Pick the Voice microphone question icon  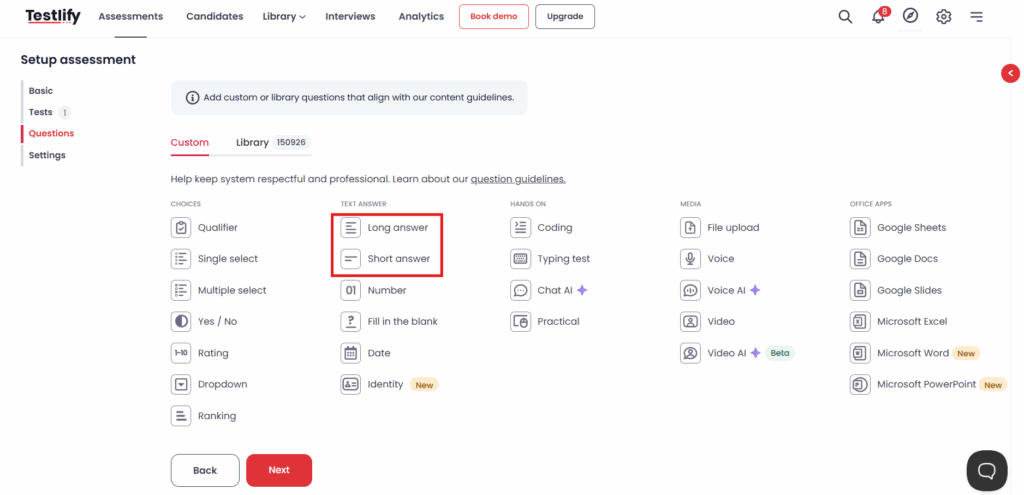pyautogui.click(x=690, y=259)
